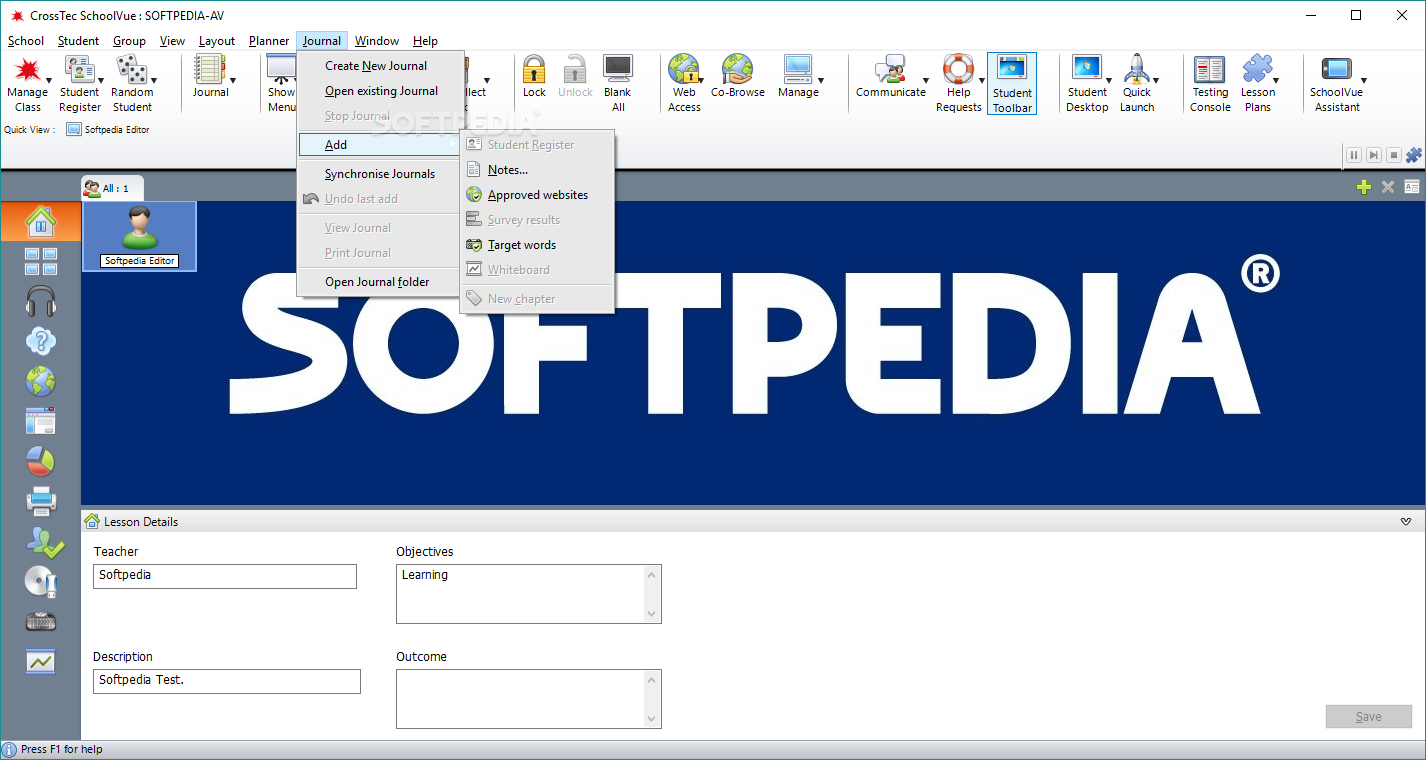Select the home view sidebar icon
Image resolution: width=1426 pixels, height=760 pixels.
[41, 221]
